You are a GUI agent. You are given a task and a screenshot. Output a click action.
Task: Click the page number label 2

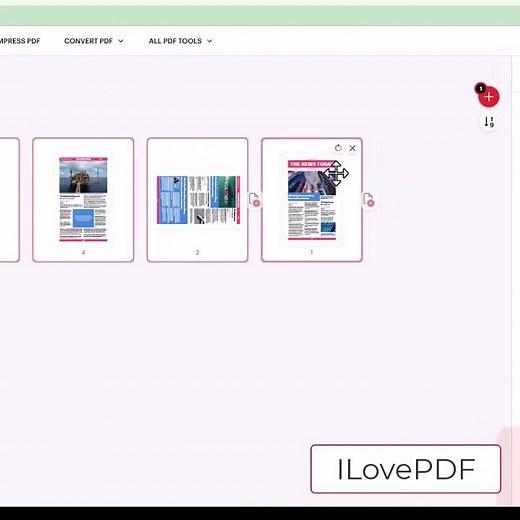197,252
